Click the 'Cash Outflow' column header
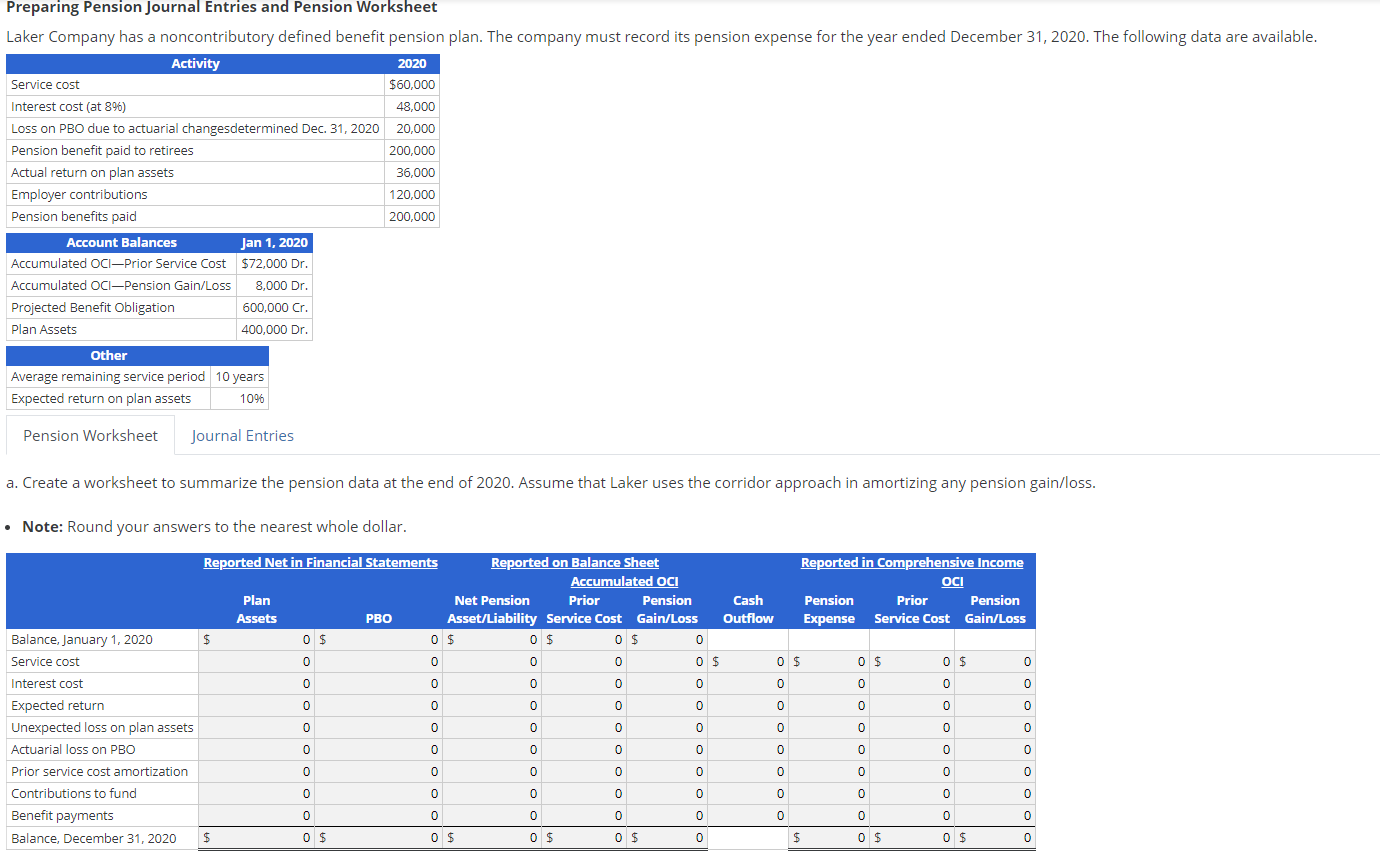 [748, 610]
